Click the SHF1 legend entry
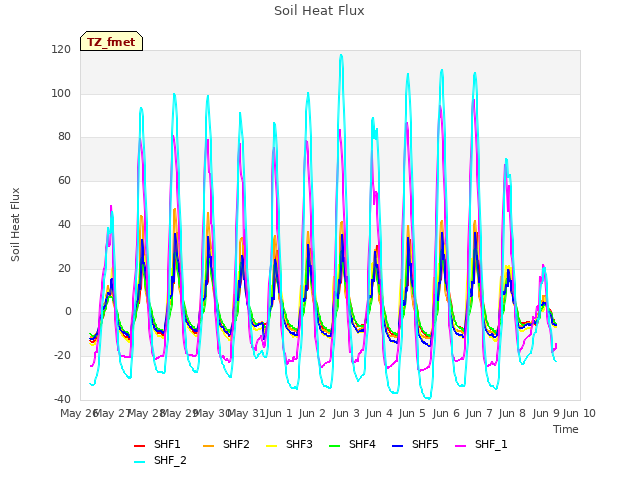Viewport: 640px width, 480px height. (157, 444)
